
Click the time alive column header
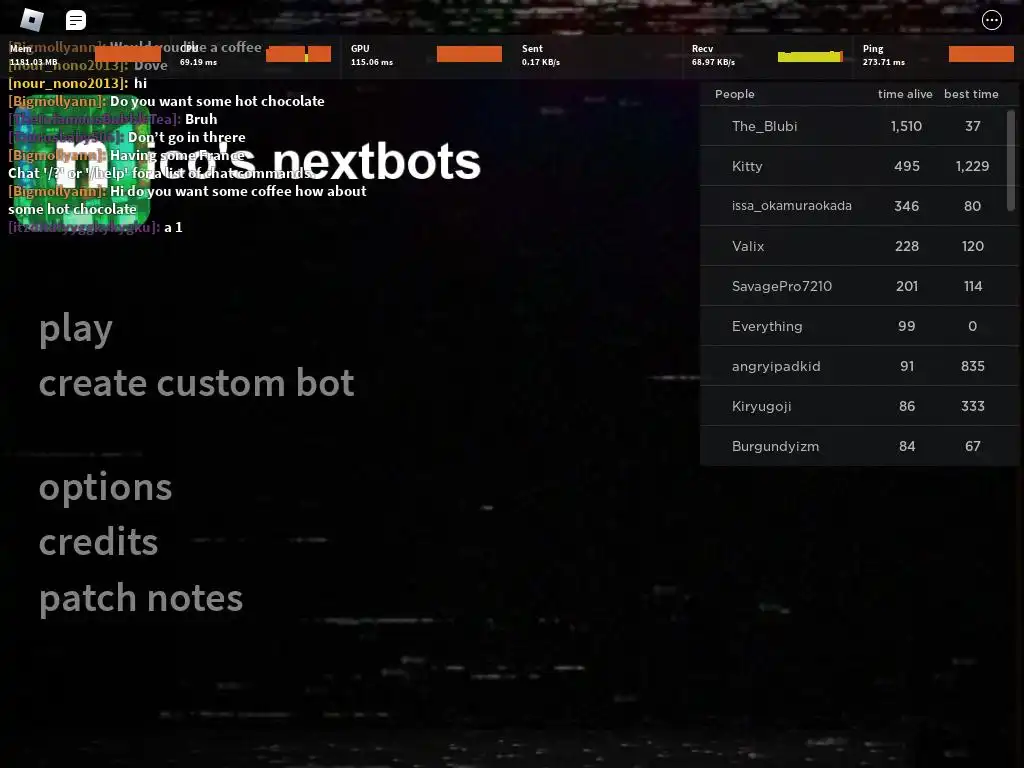point(905,94)
